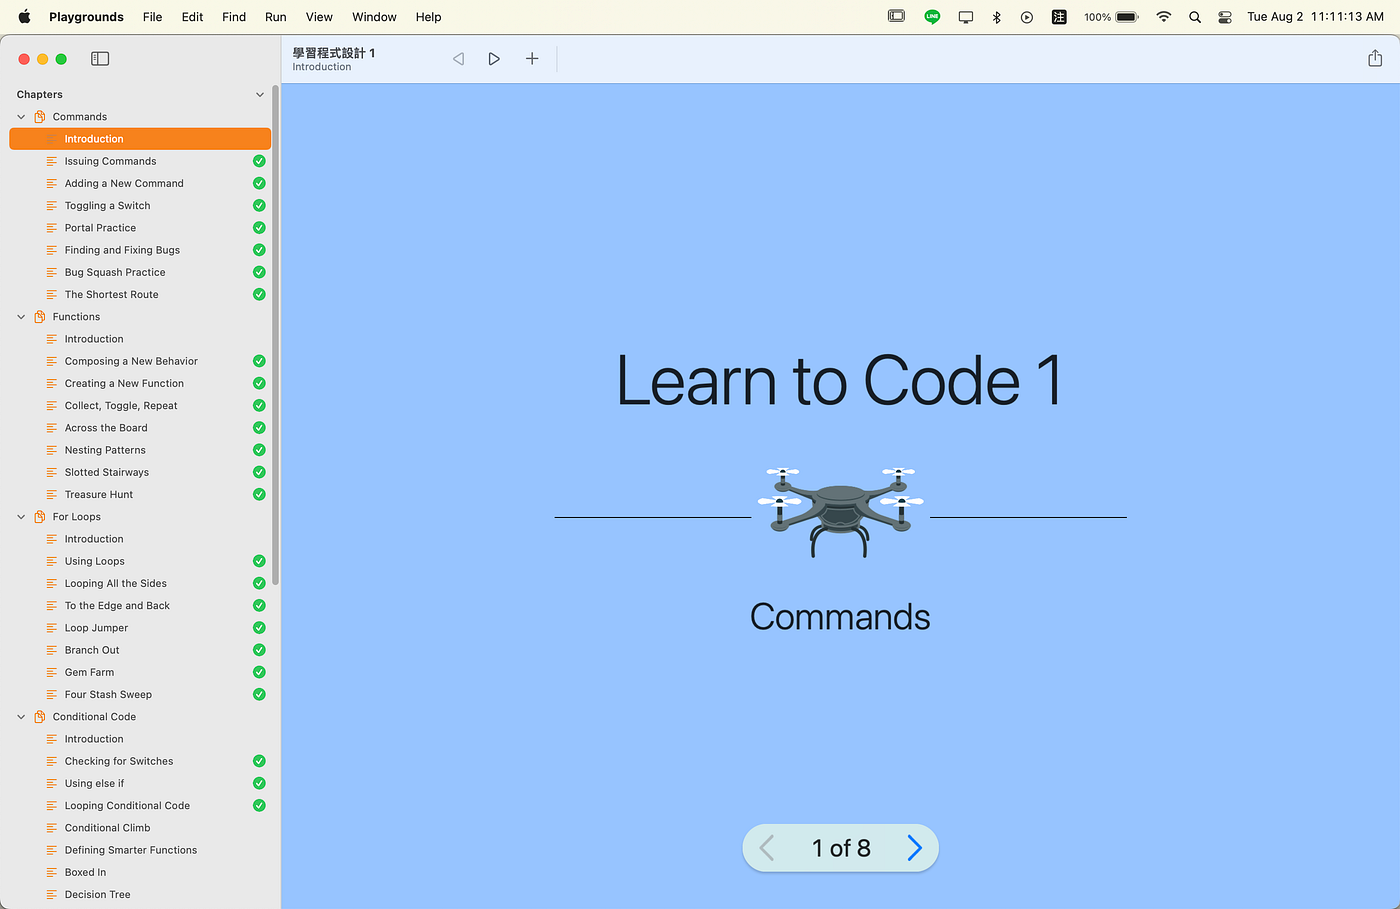Viewport: 1400px width, 909px height.
Task: Open Spotlight search from the menu bar
Action: [1194, 16]
